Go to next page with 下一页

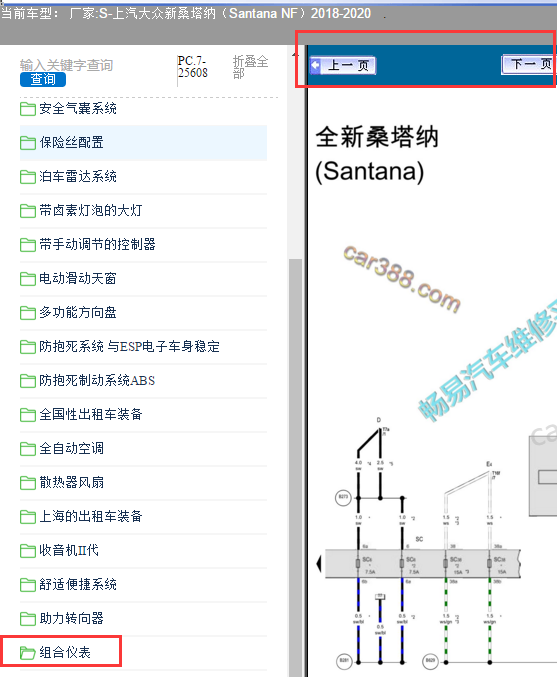pyautogui.click(x=527, y=65)
